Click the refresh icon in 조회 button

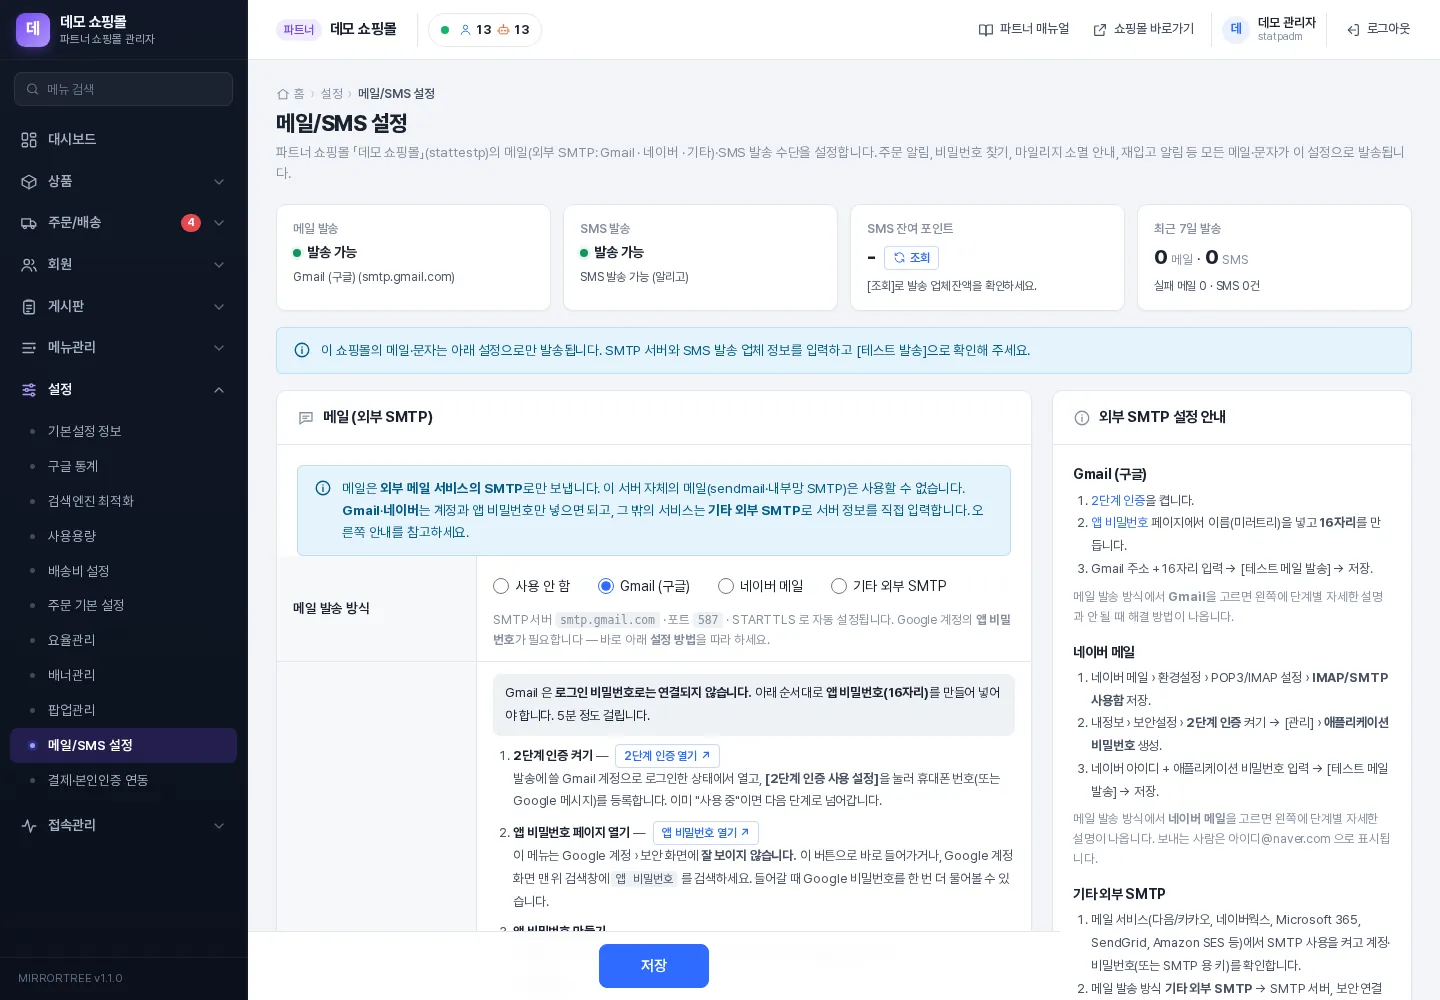pos(899,258)
